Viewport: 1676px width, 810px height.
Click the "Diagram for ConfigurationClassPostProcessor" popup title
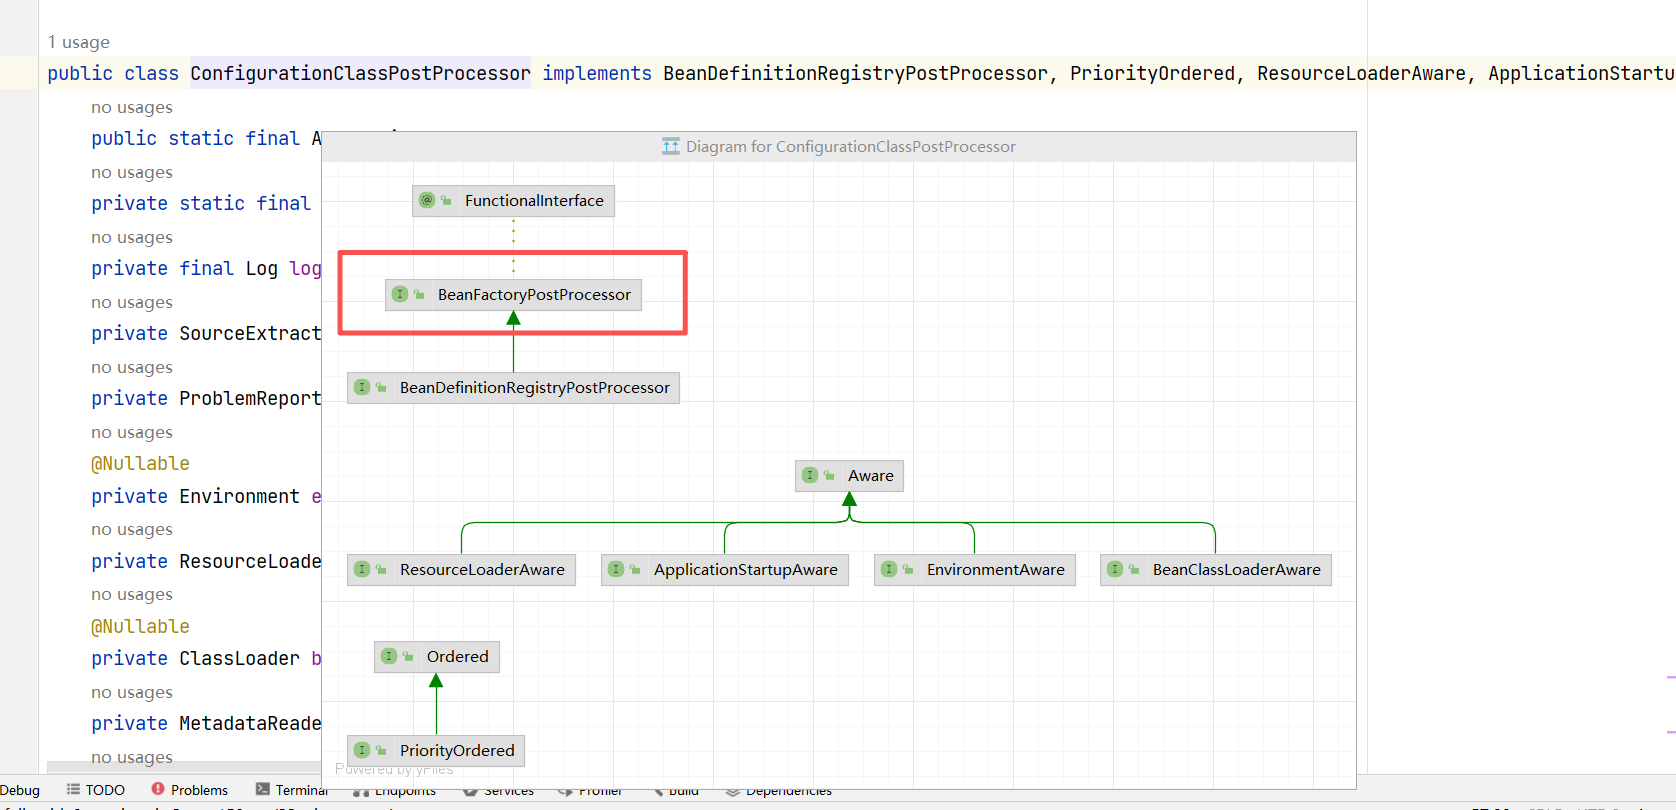pos(851,146)
